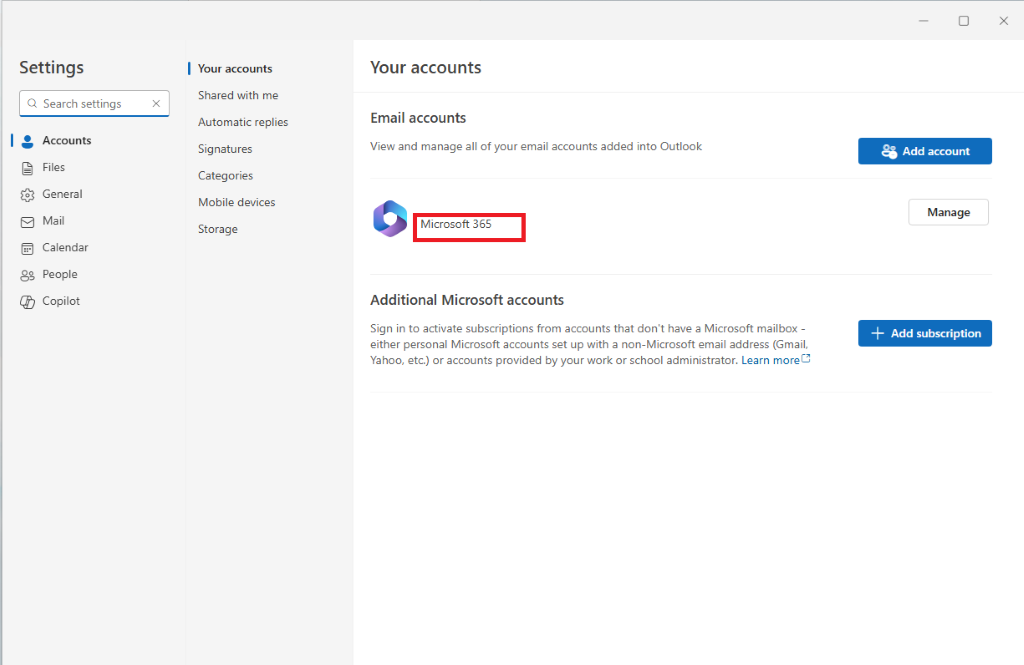Minimize the Settings window
The width and height of the screenshot is (1024, 665).
pos(923,21)
